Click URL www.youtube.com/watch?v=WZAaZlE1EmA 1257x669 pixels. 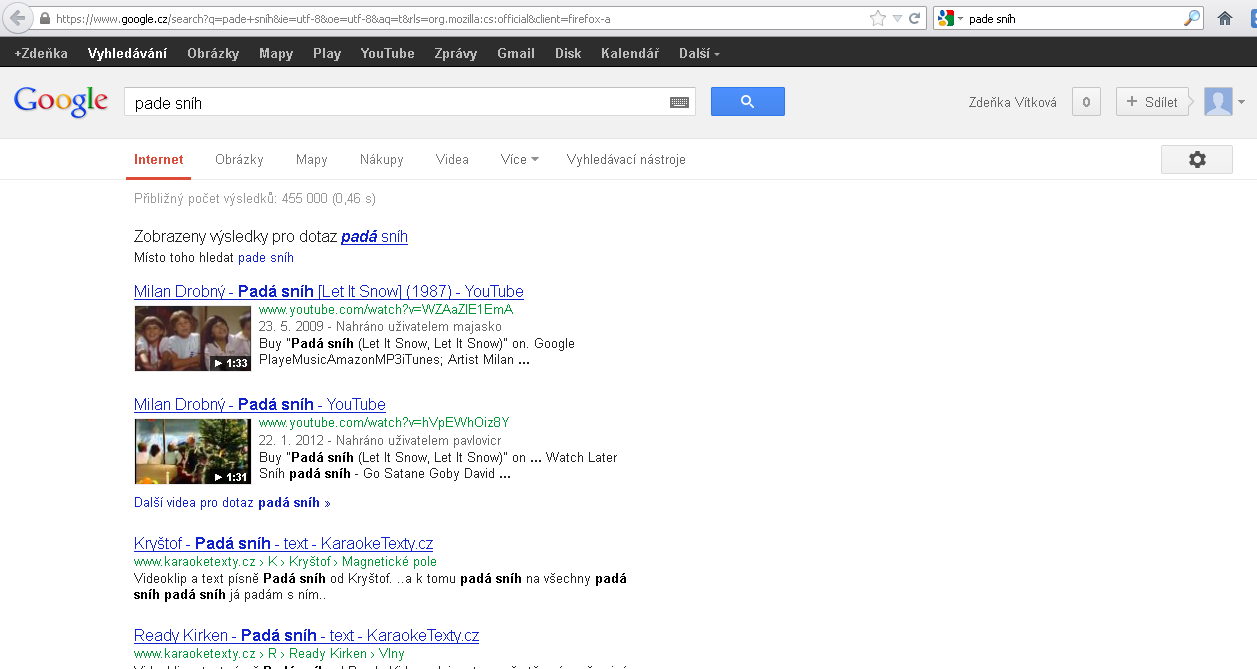386,310
